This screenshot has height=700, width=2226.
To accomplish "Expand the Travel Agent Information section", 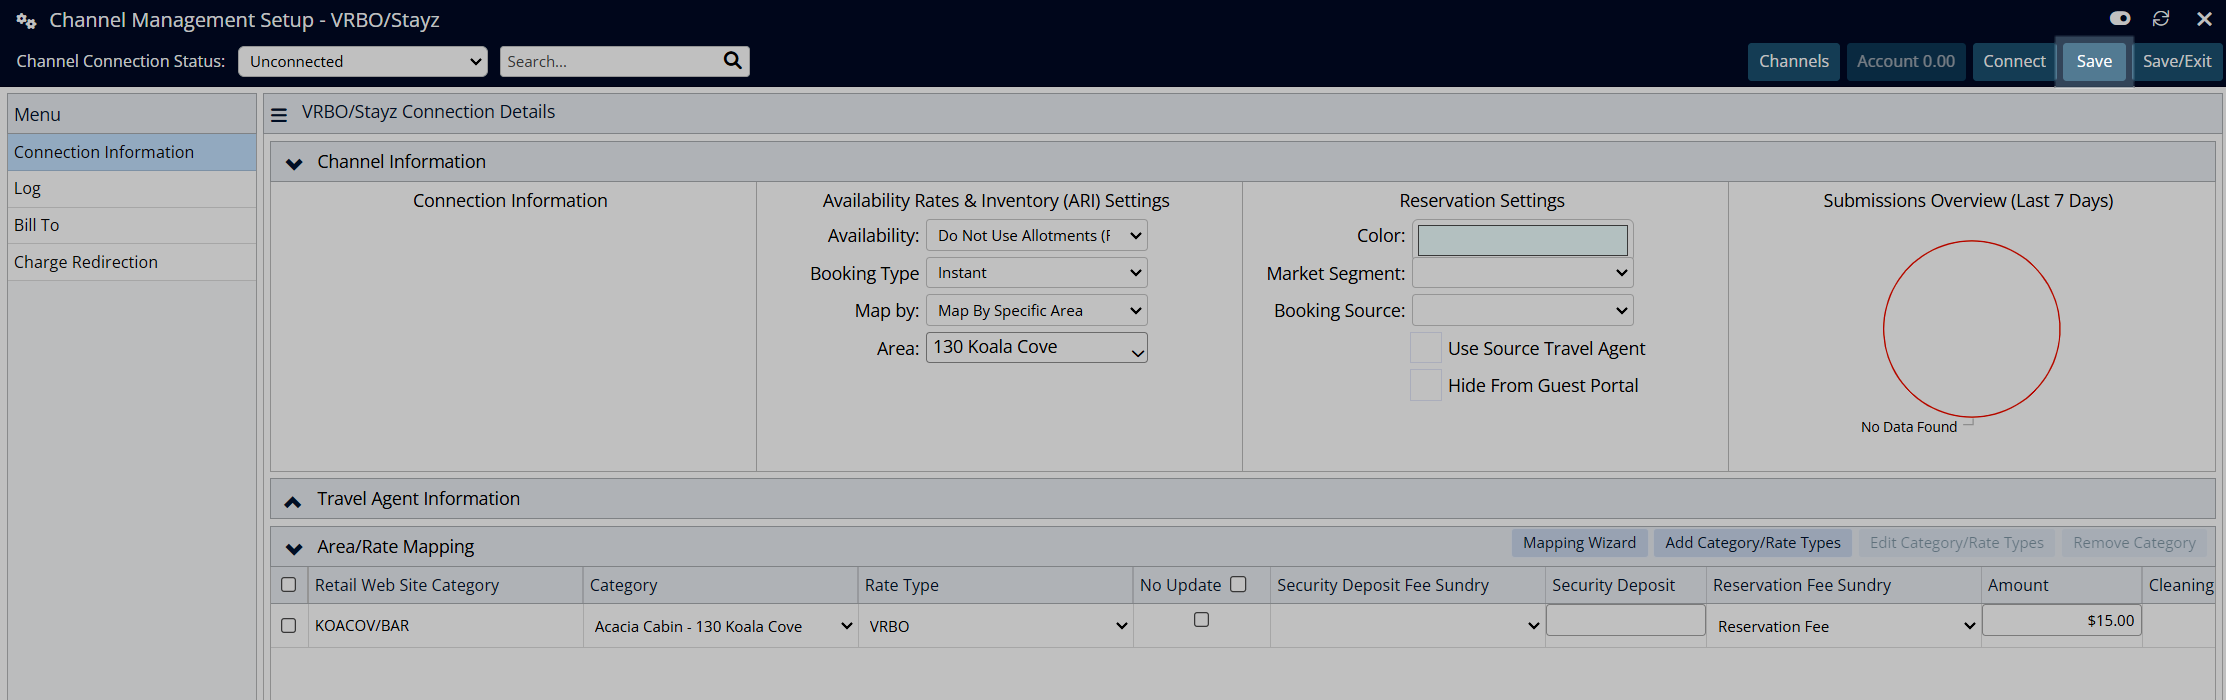I will pos(293,501).
